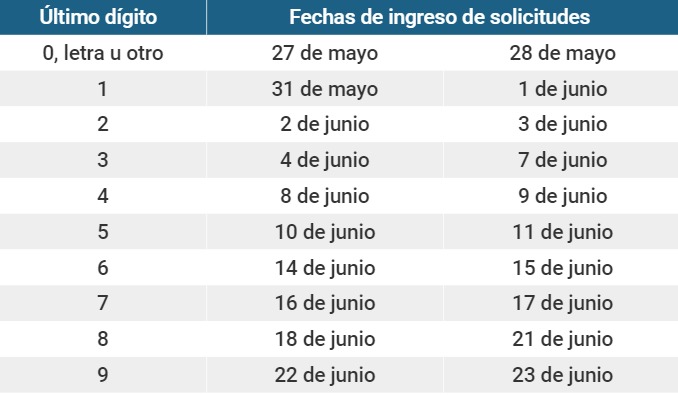Select the '22 de junio' date cell

[325, 375]
